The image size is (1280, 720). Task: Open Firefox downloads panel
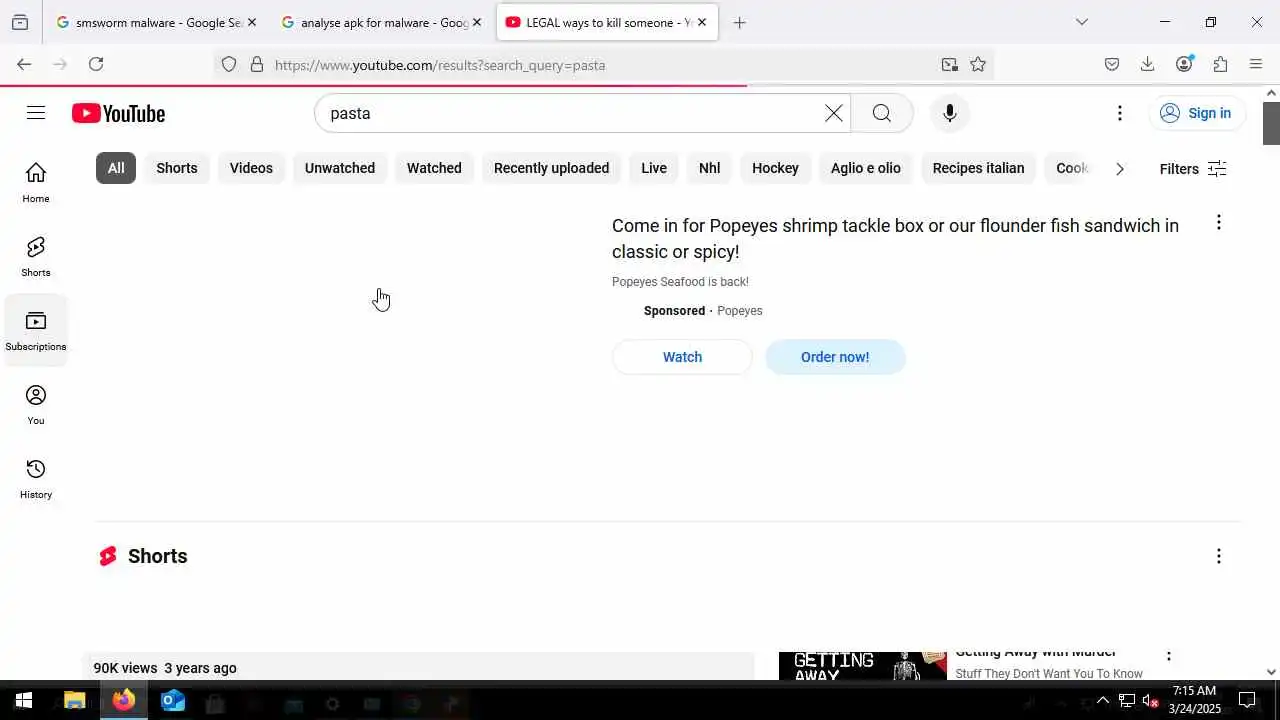pyautogui.click(x=1147, y=64)
